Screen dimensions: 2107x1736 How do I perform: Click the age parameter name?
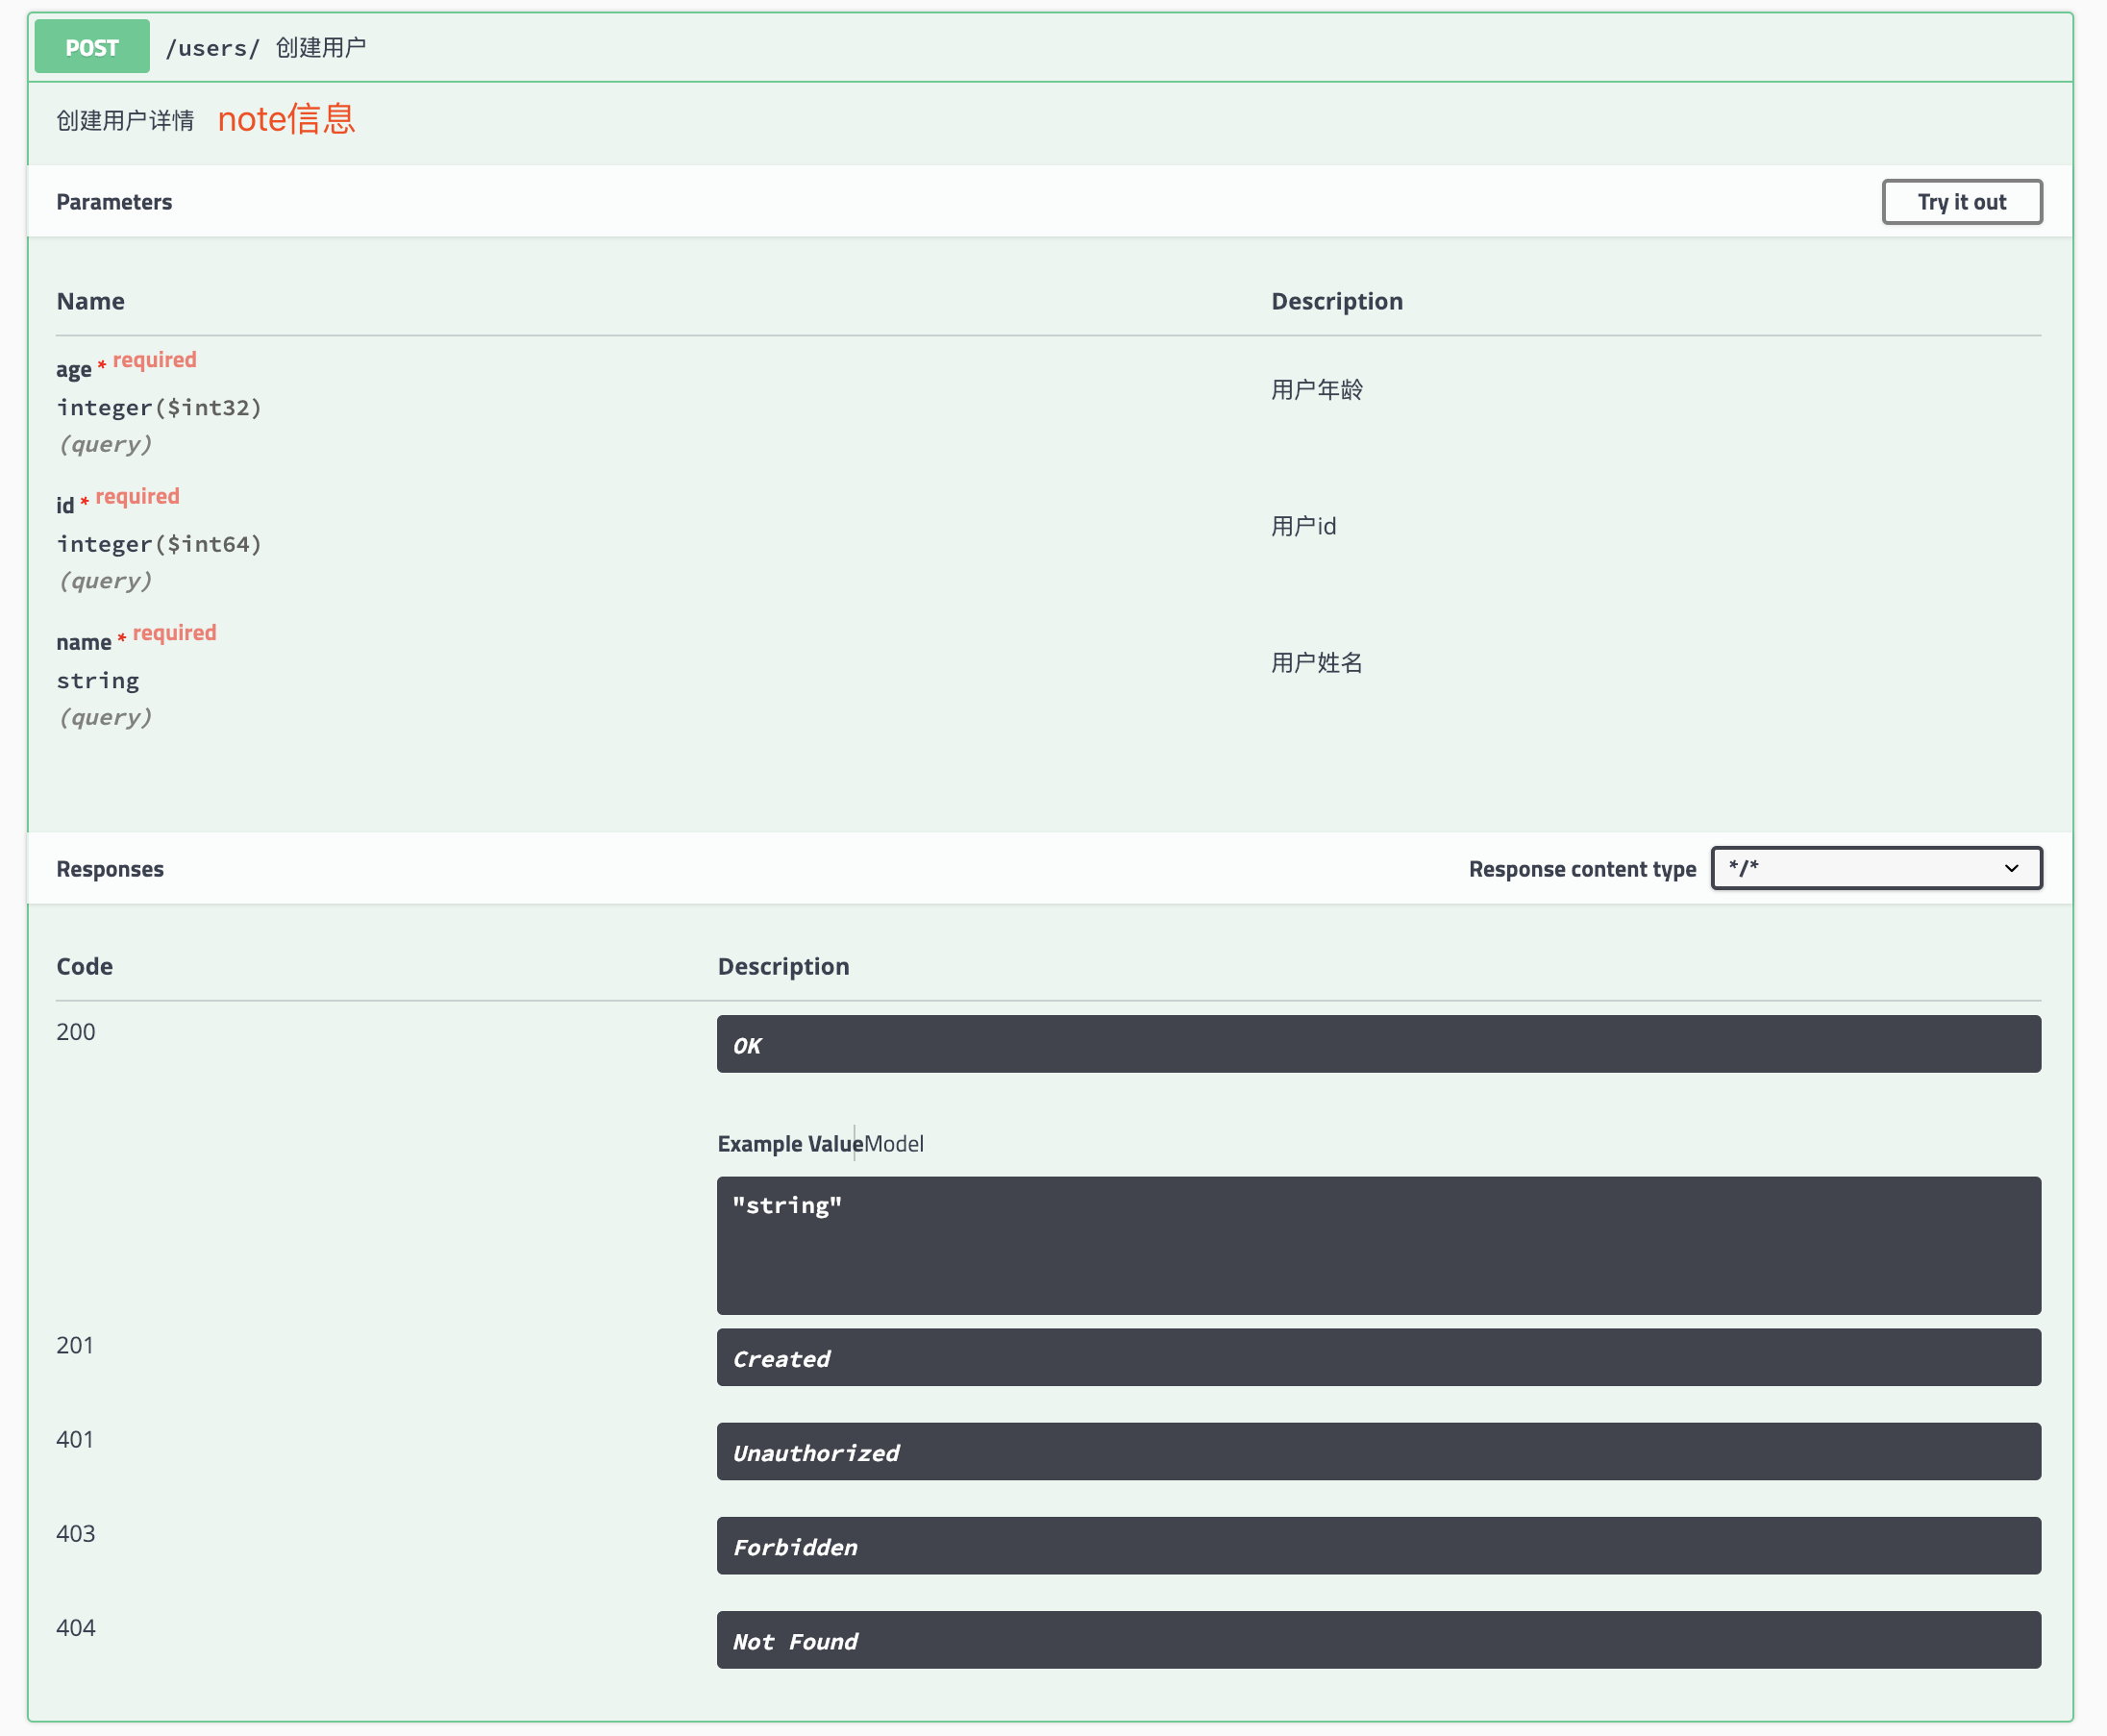(74, 369)
